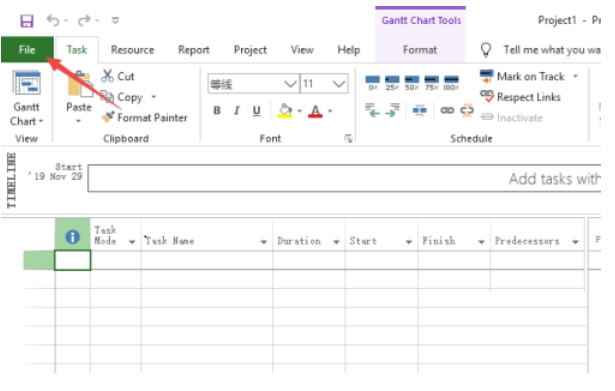
Task: Set task to 50% complete
Action: (x=411, y=83)
